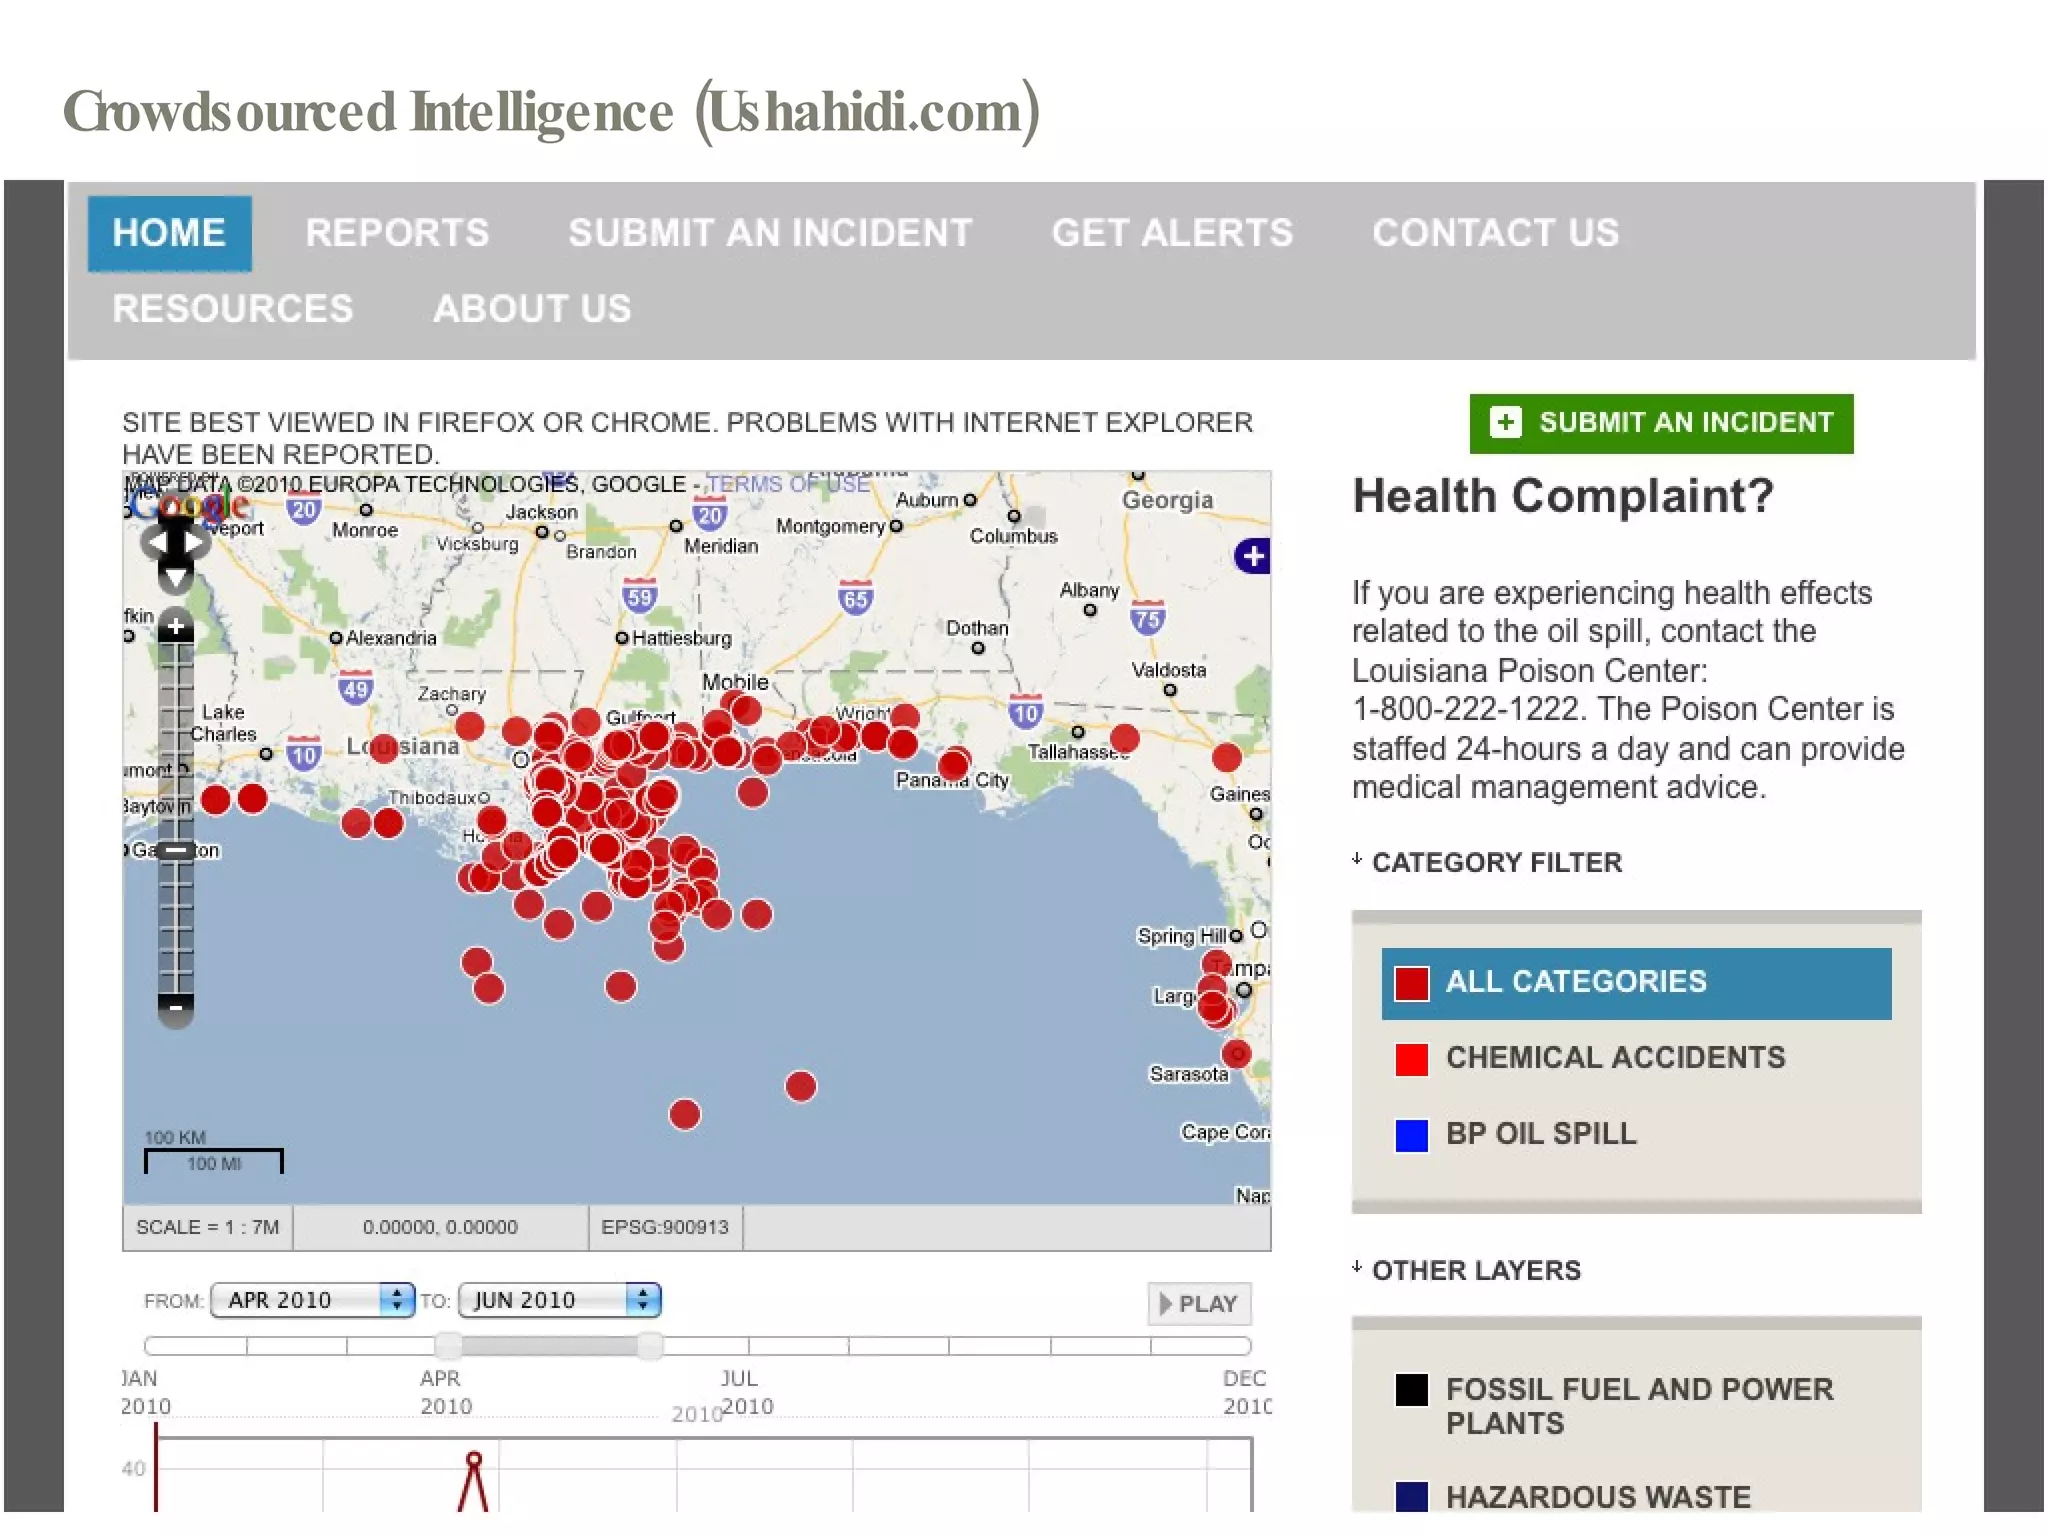The height and width of the screenshot is (1536, 2048).
Task: Click the Interstate 65 shield on the map
Action: [855, 598]
